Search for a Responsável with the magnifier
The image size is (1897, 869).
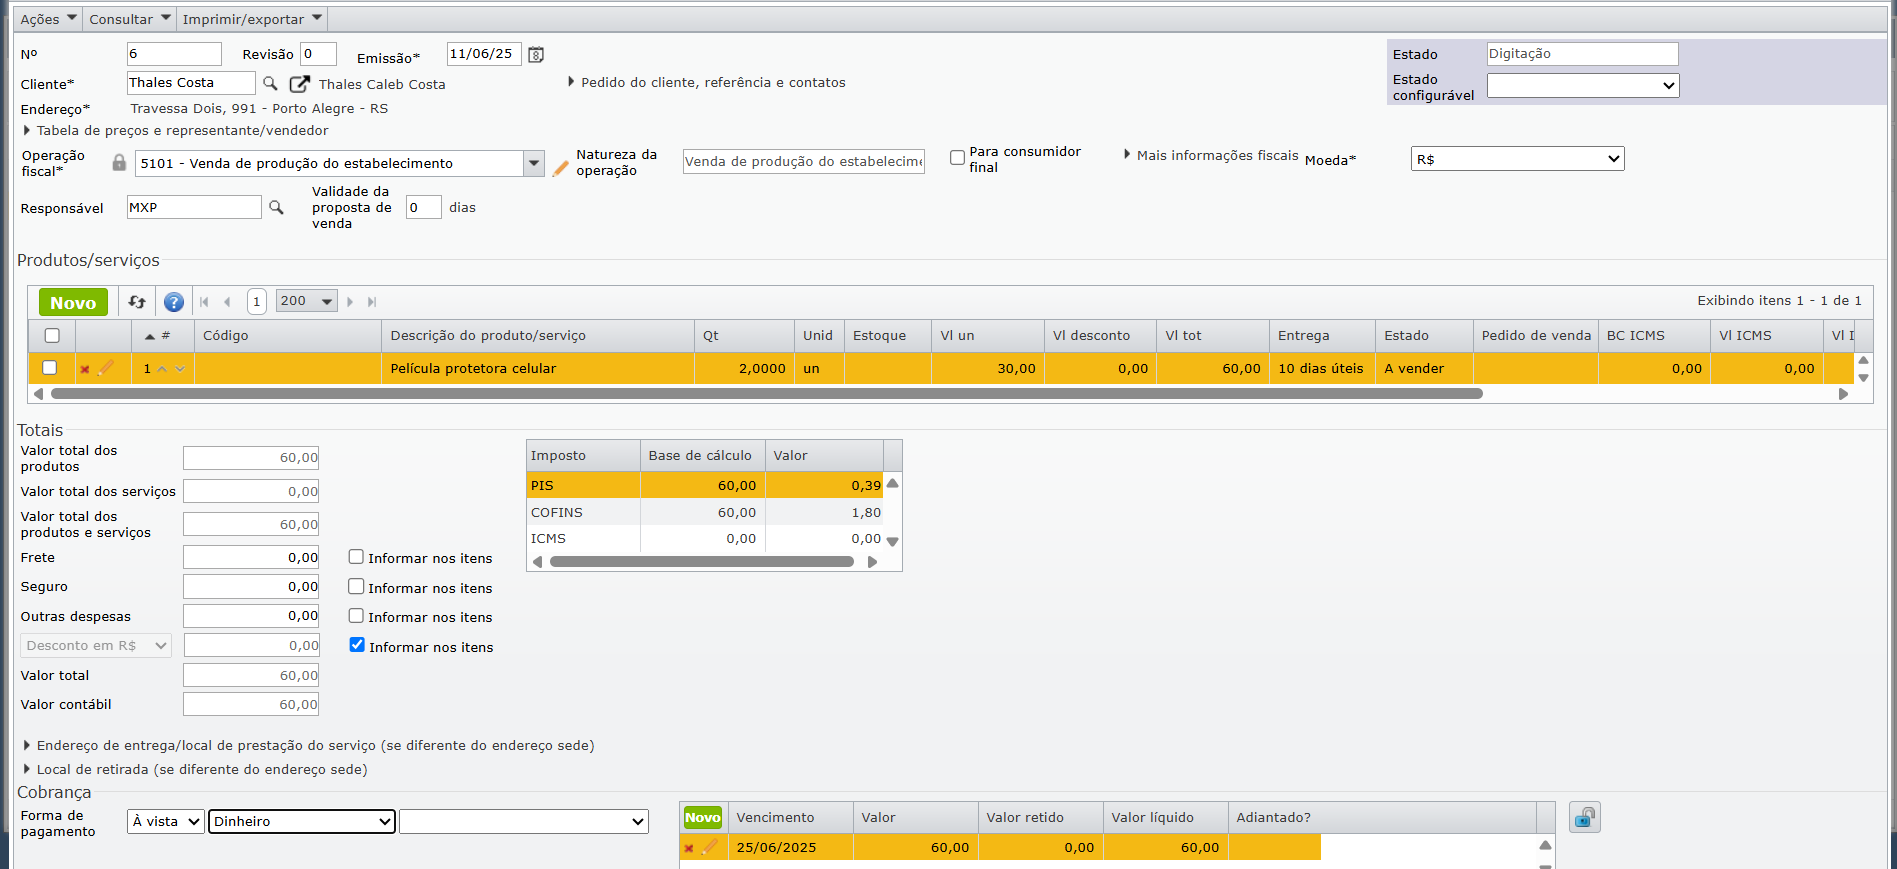(x=276, y=207)
